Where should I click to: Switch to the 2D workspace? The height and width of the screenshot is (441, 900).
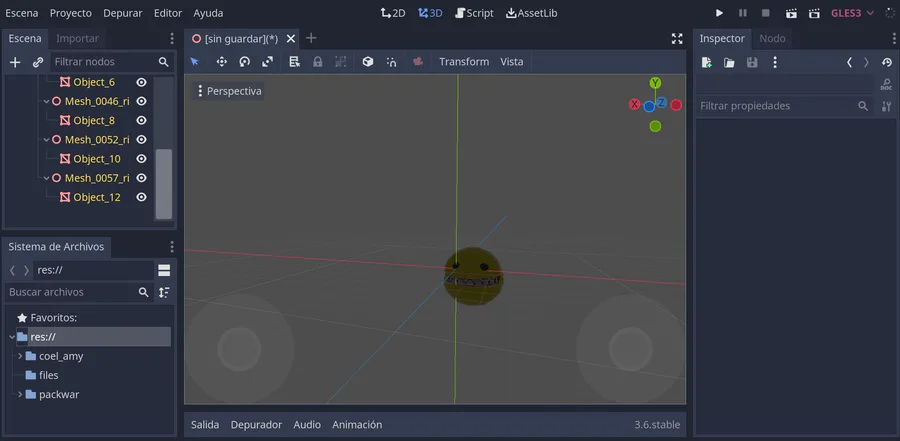[393, 13]
